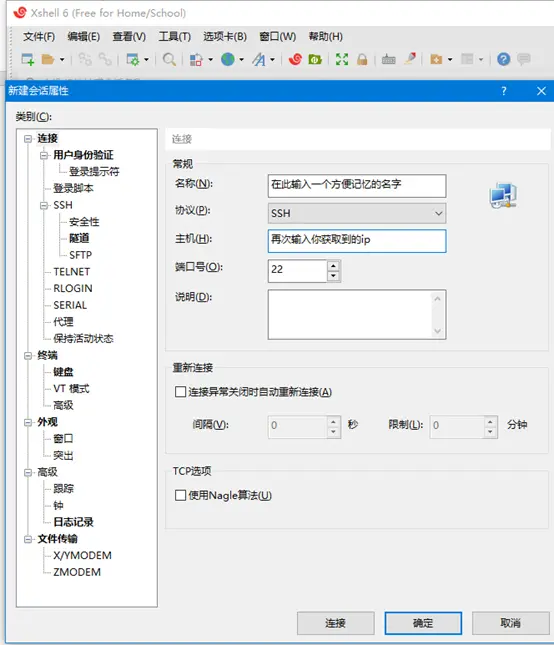Viewport: 554px width, 645px height.
Task: Enable auto reconnect on abnormal close
Action: pos(180,392)
